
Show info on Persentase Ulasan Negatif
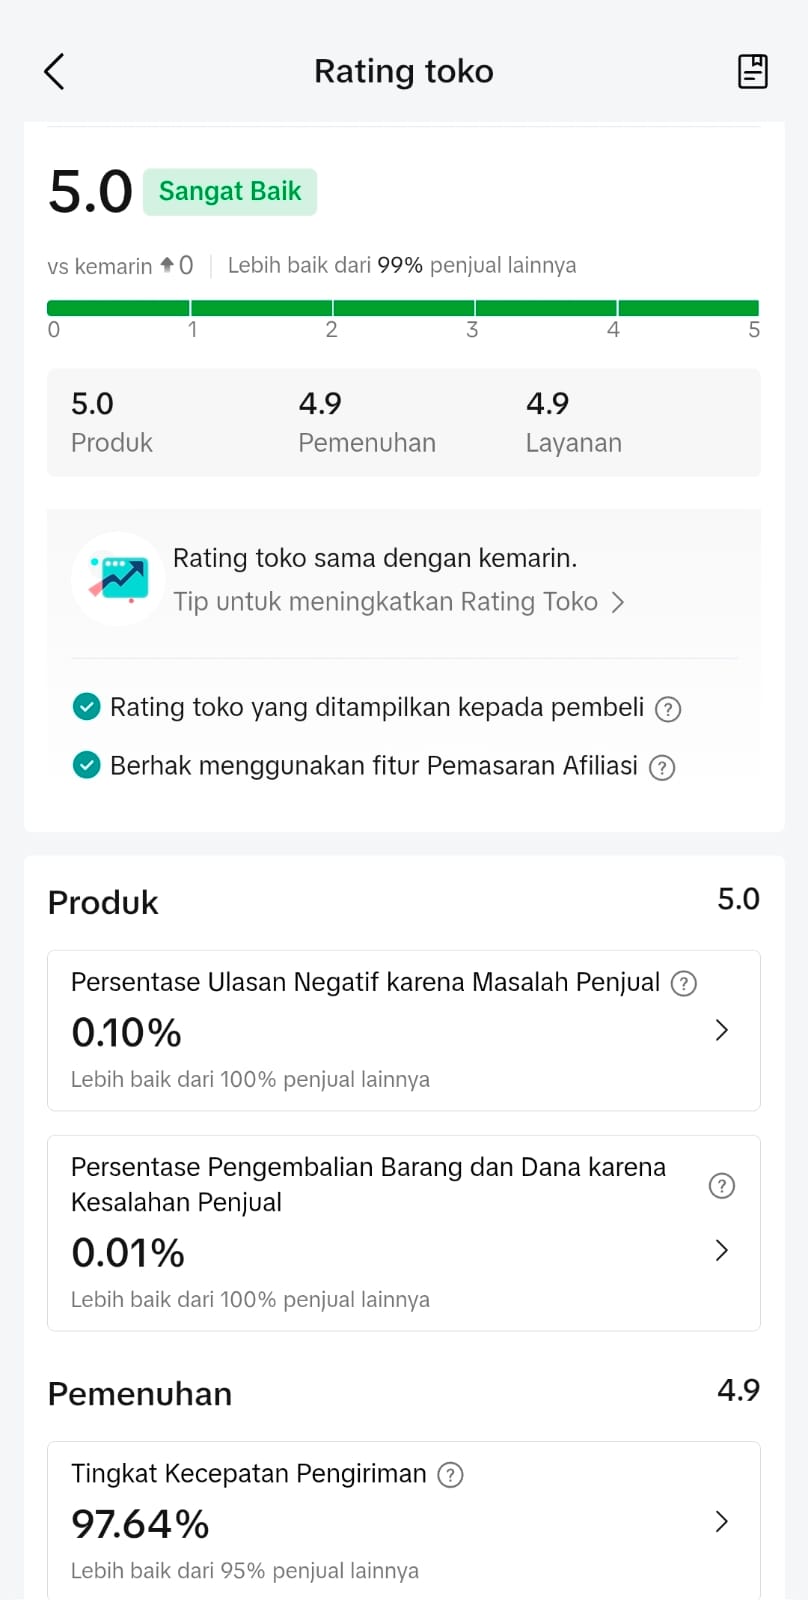(x=684, y=984)
